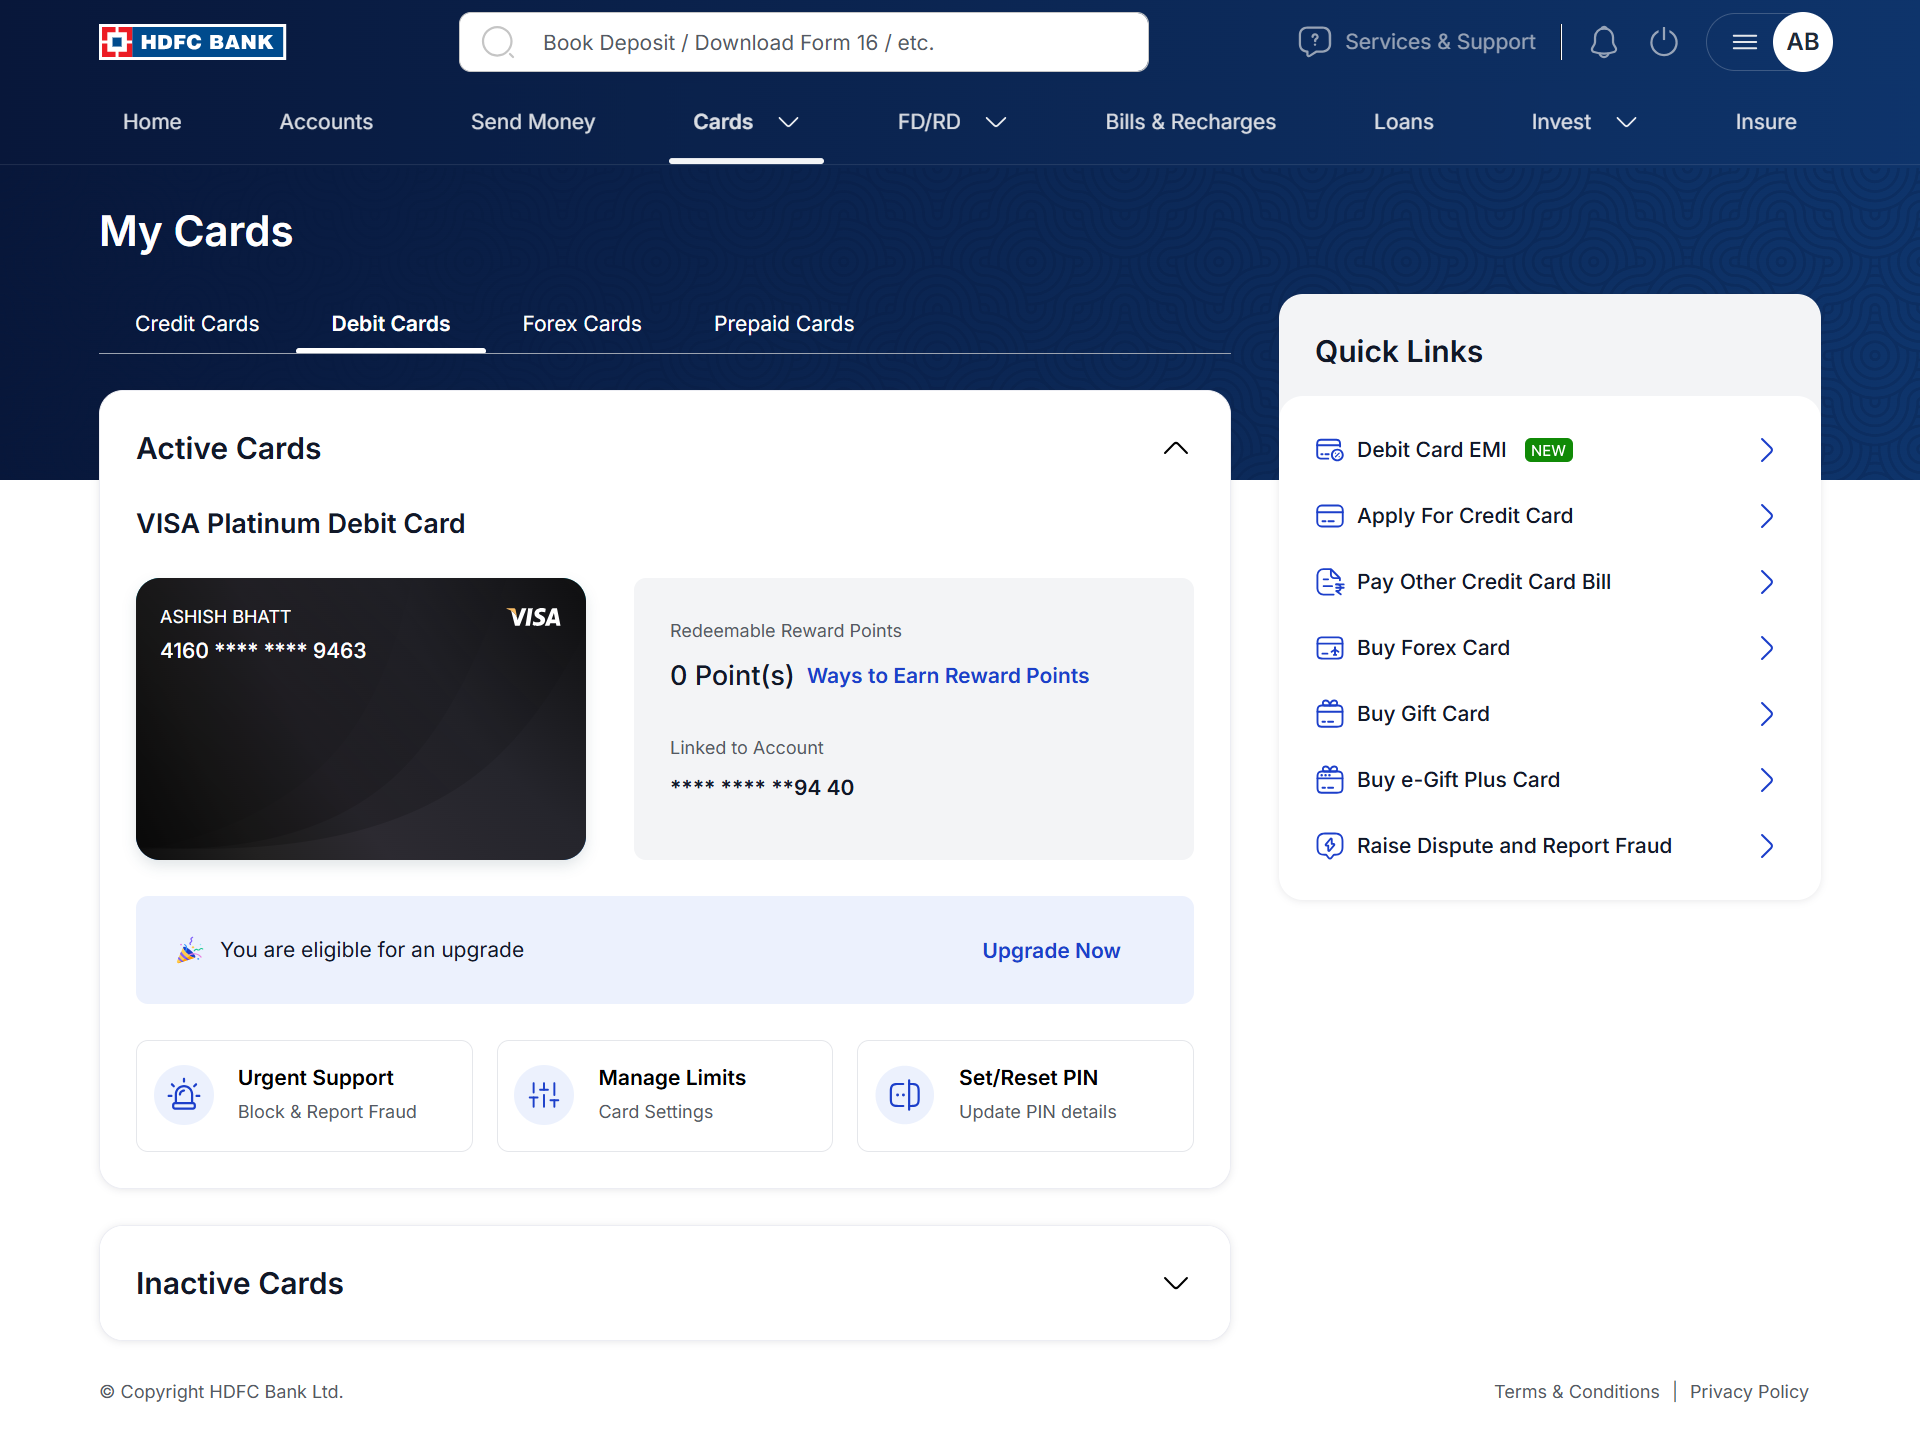This screenshot has width=1920, height=1431.
Task: Open Terms & Conditions link
Action: [1577, 1392]
